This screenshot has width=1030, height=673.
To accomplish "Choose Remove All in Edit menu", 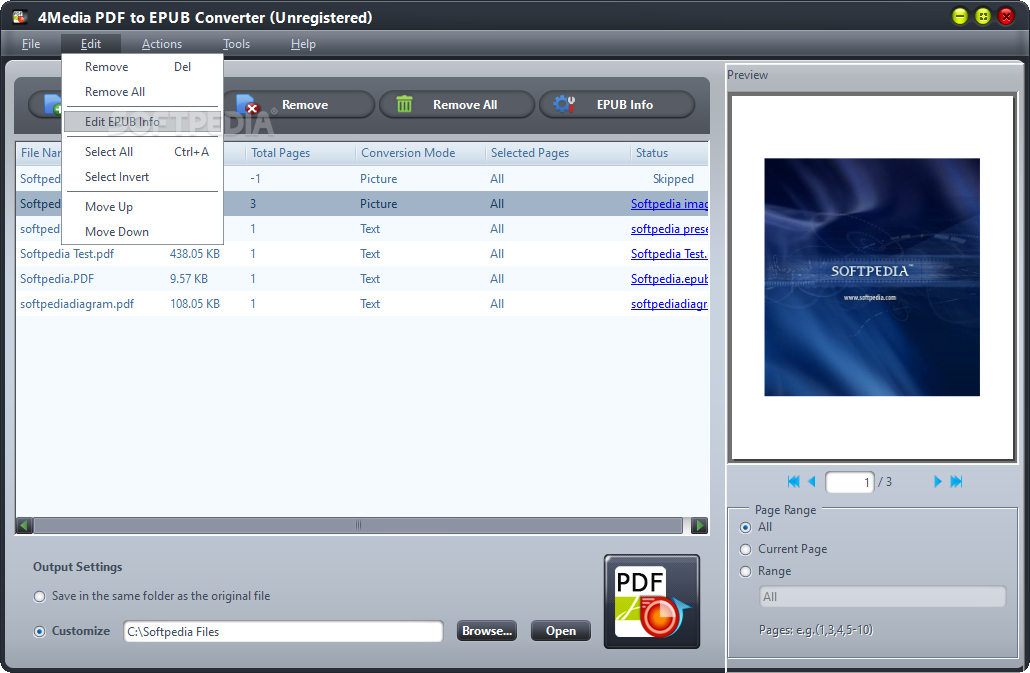I will [x=143, y=92].
